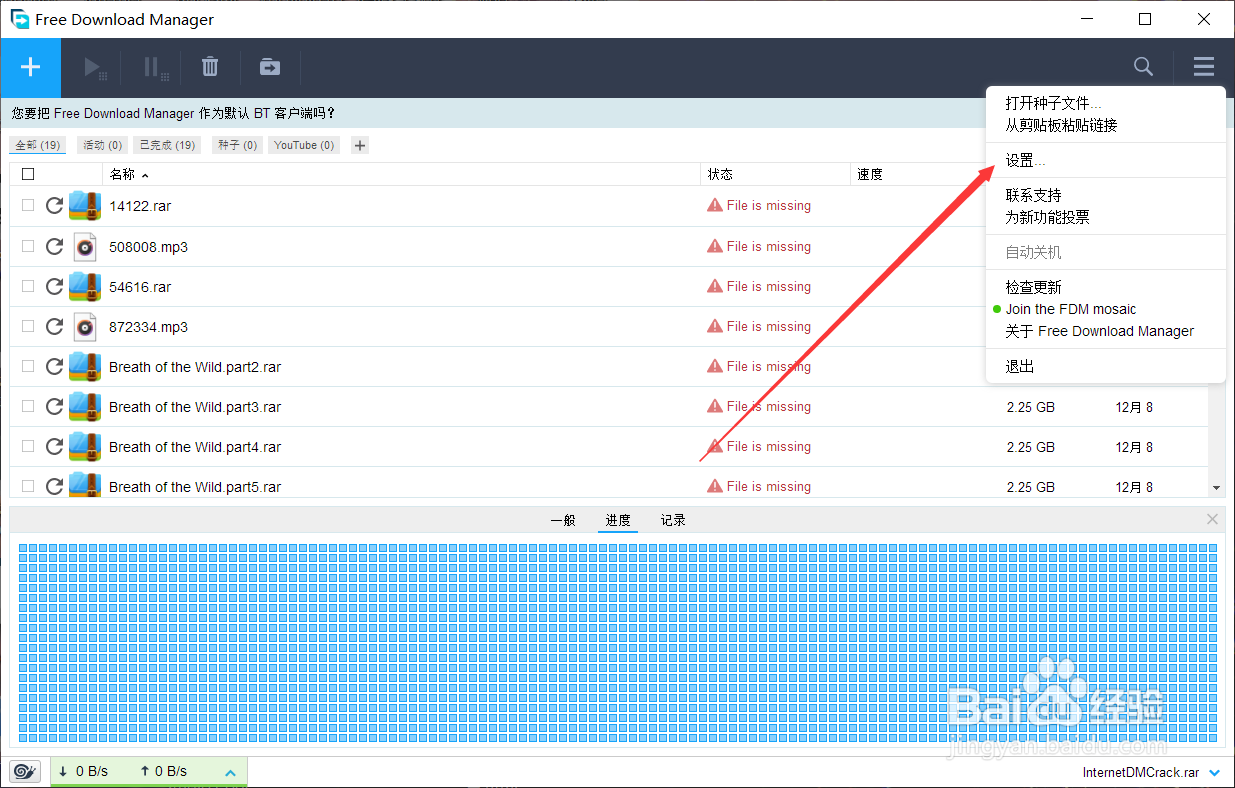Viewport: 1235px width, 788px height.
Task: Restart icon for Breath of the Wild.part5.rar
Action: 55,486
